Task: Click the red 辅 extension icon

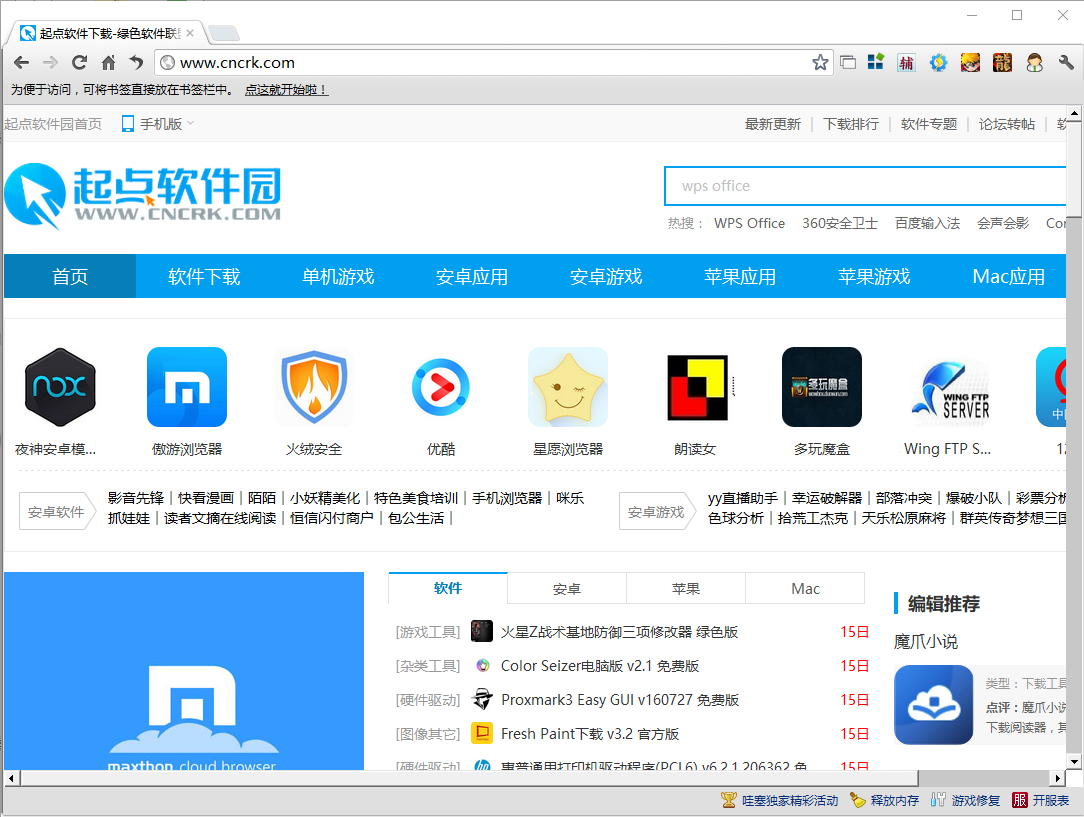Action: 906,63
